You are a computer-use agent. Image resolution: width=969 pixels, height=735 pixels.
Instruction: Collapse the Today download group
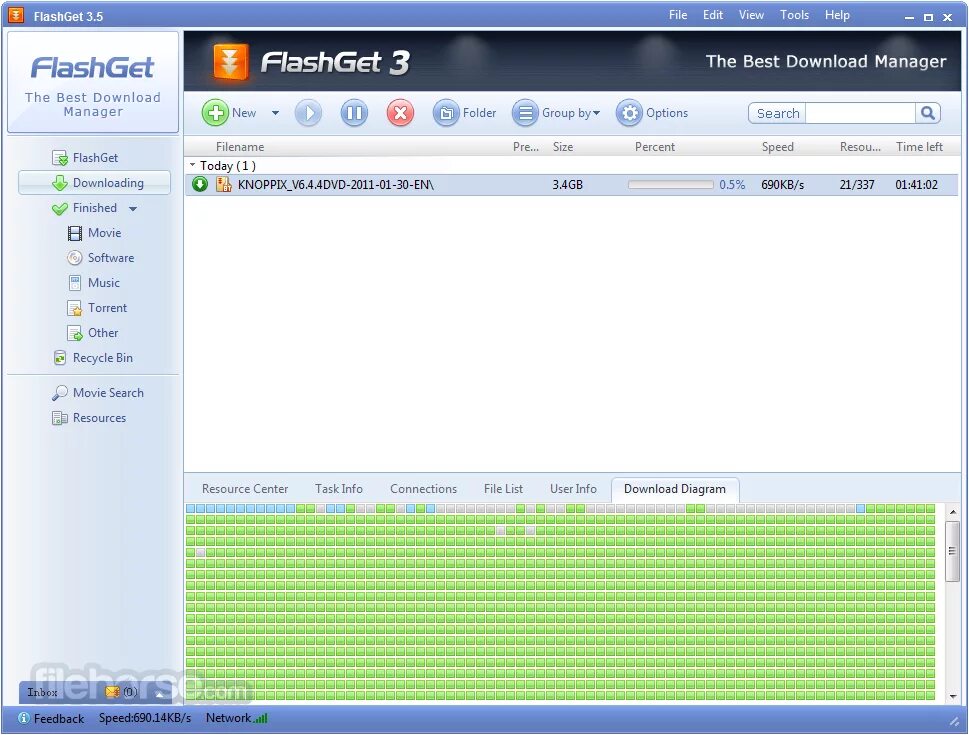[191, 165]
